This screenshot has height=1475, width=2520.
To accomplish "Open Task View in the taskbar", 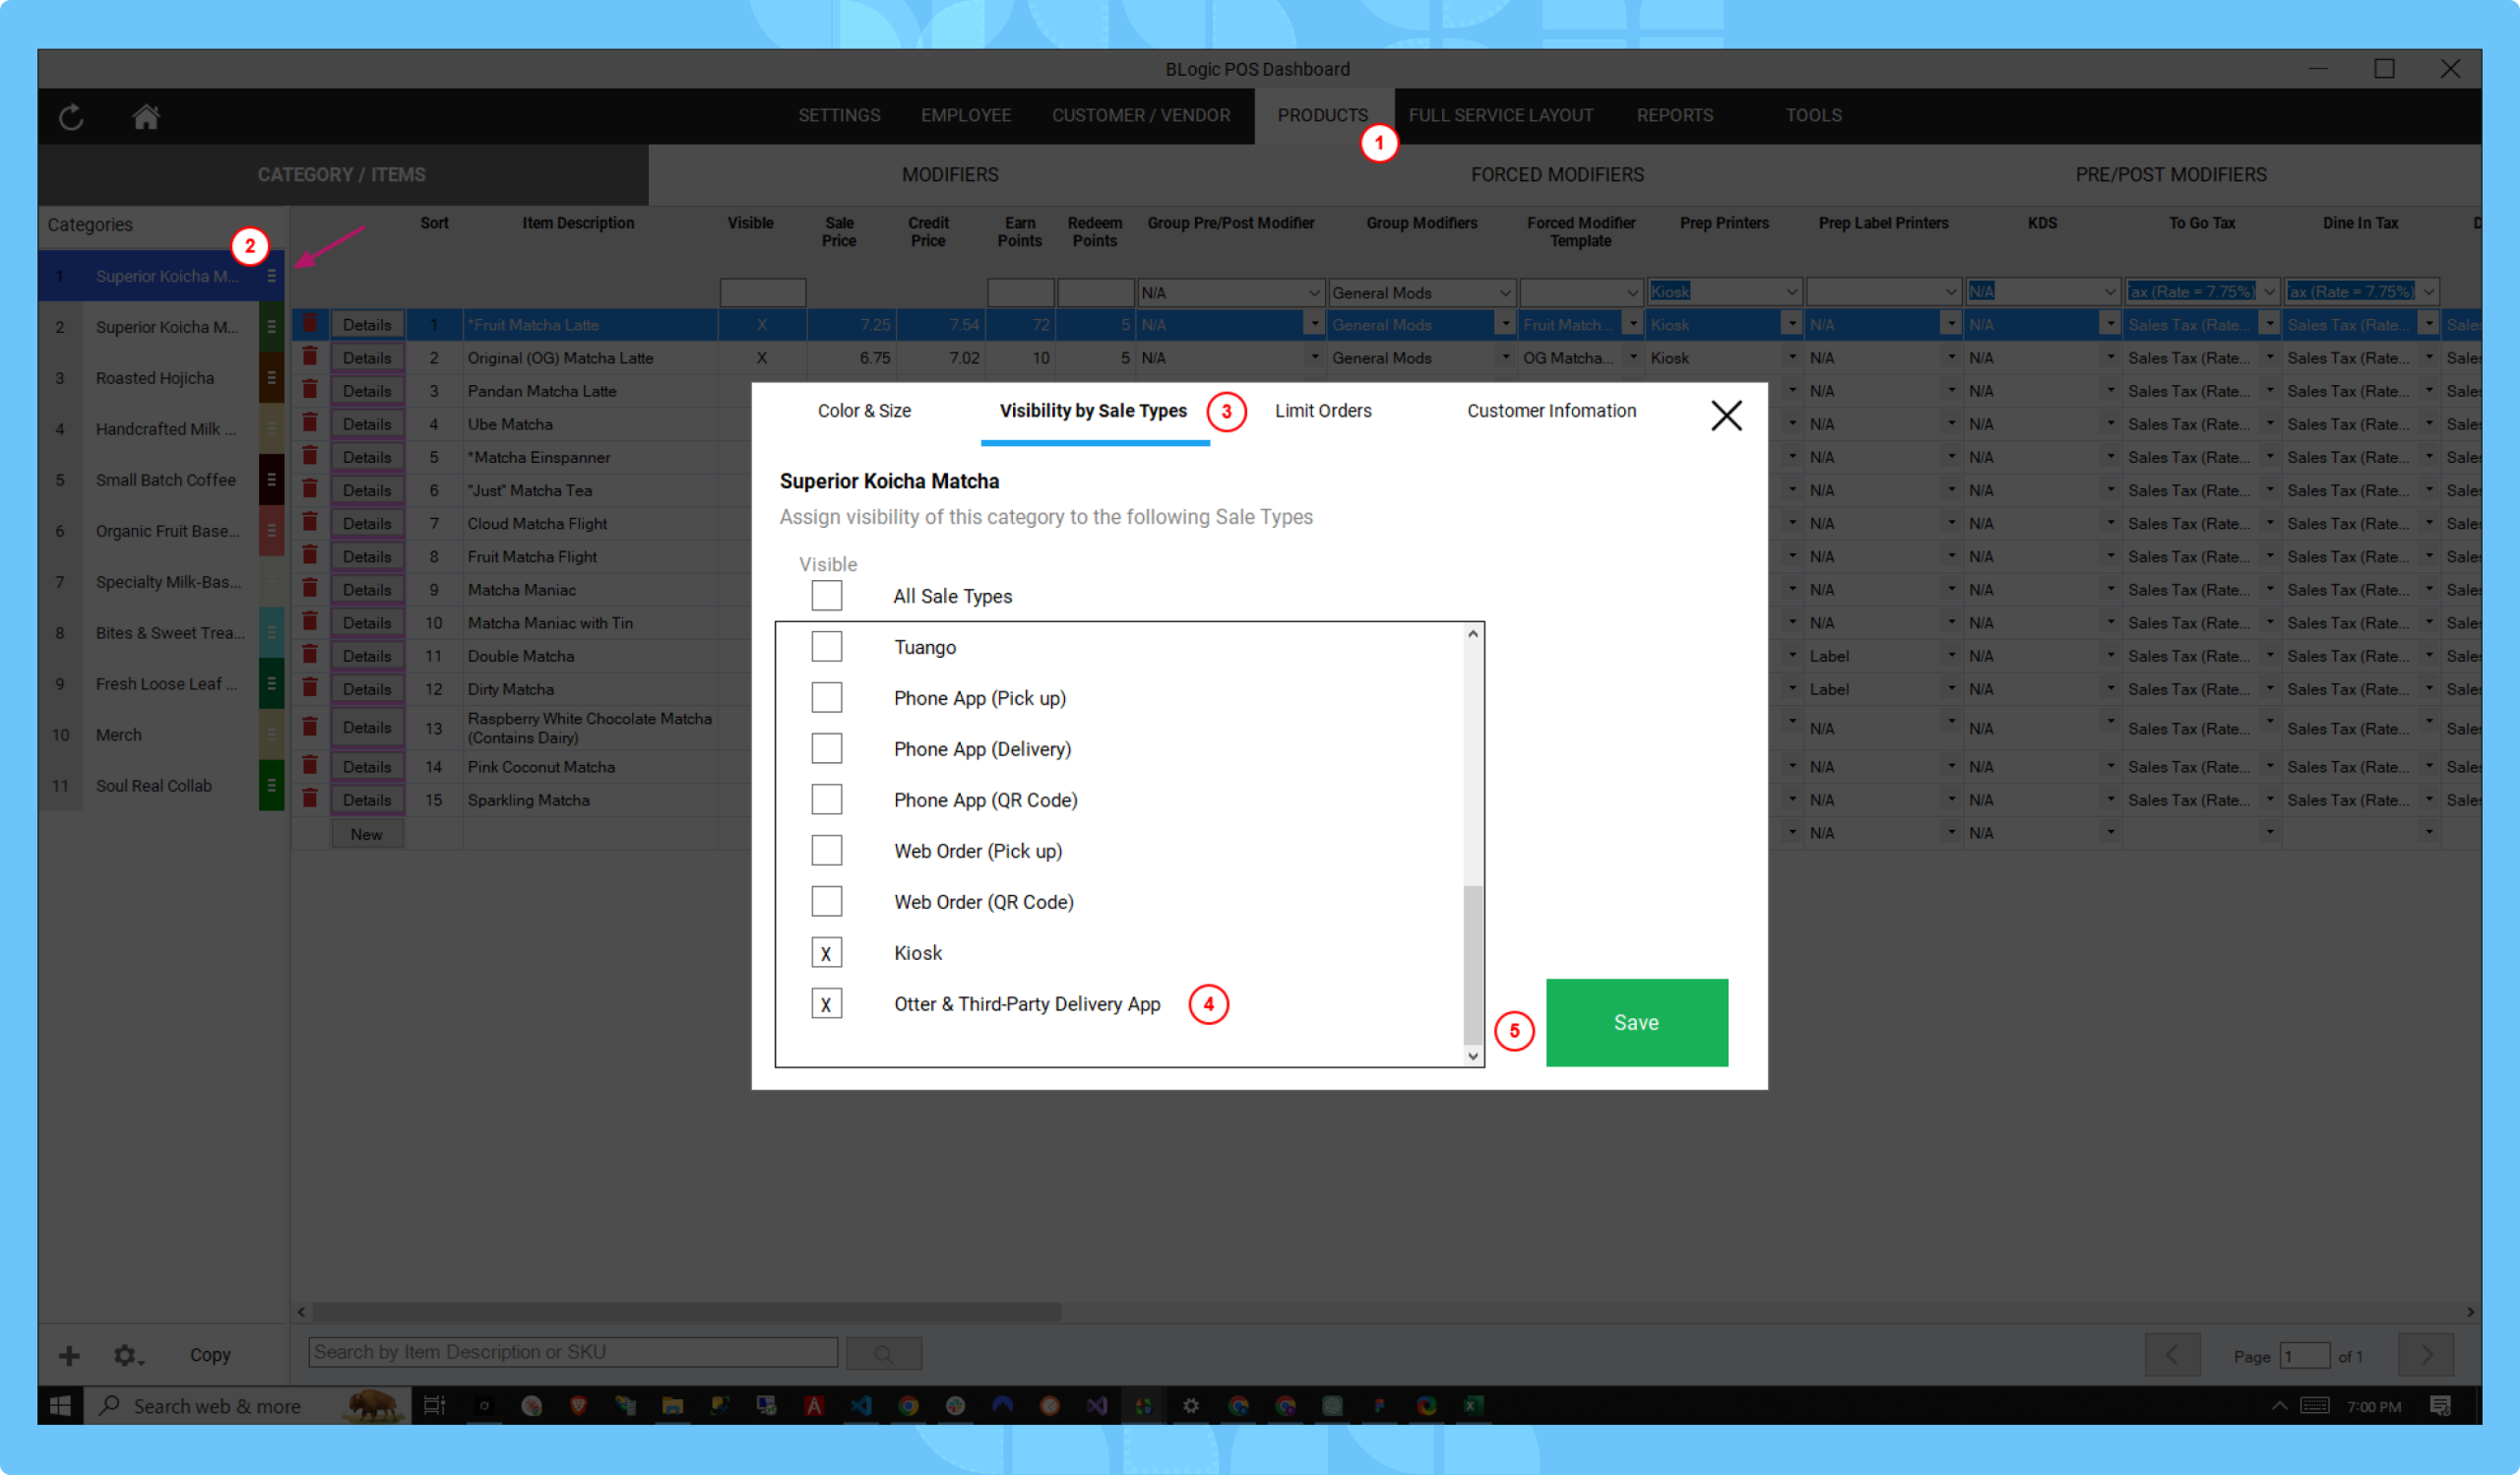I will [434, 1406].
